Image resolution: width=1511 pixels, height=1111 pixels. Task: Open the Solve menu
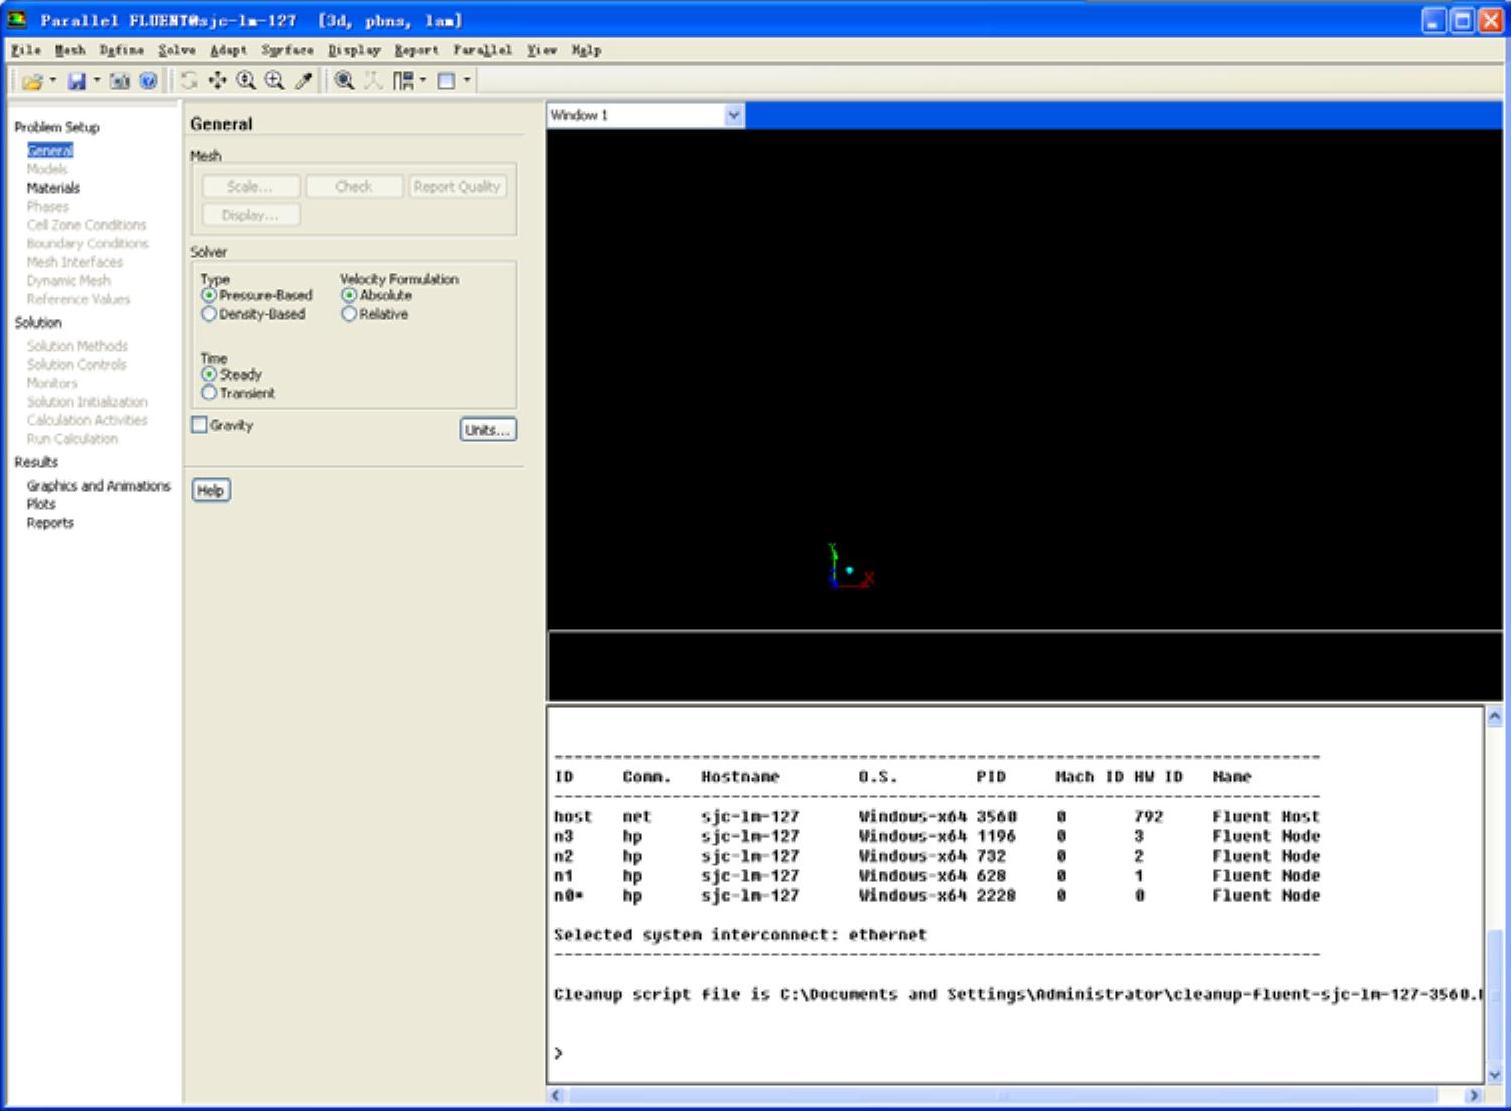(176, 50)
